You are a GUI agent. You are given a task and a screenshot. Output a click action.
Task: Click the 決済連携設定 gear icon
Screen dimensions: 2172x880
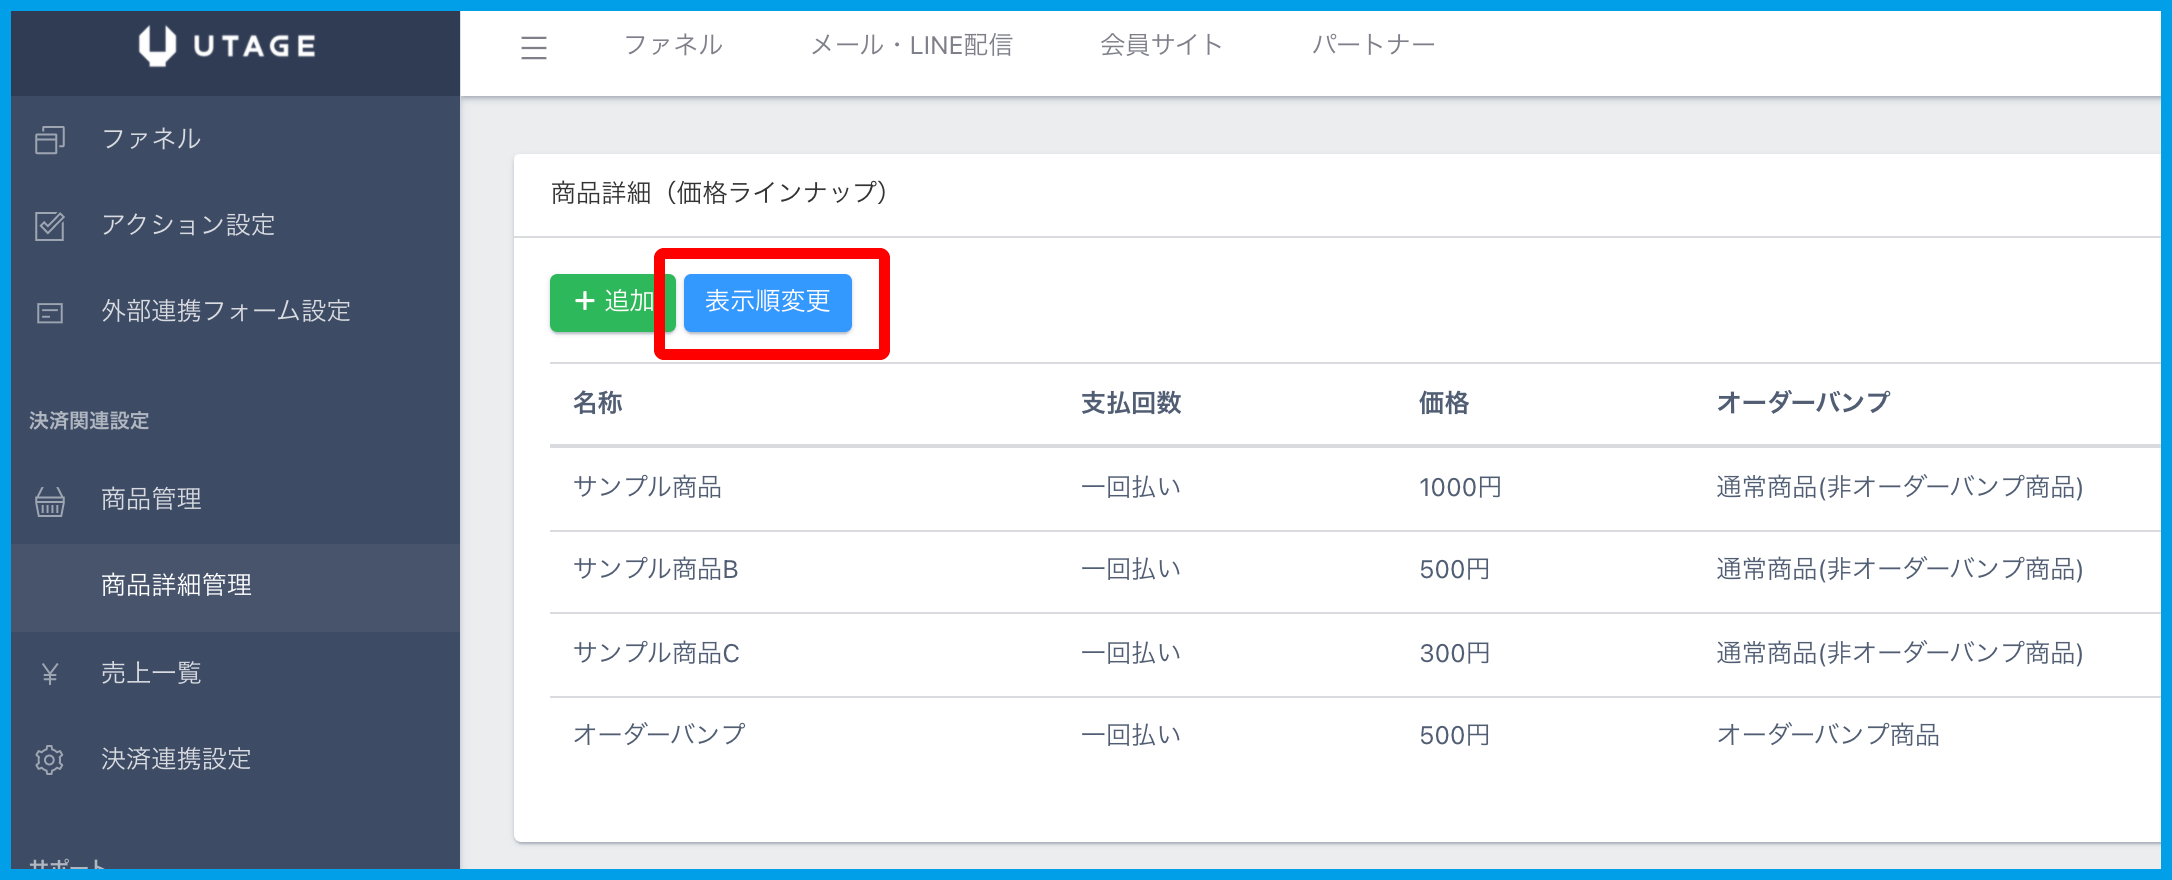click(50, 760)
